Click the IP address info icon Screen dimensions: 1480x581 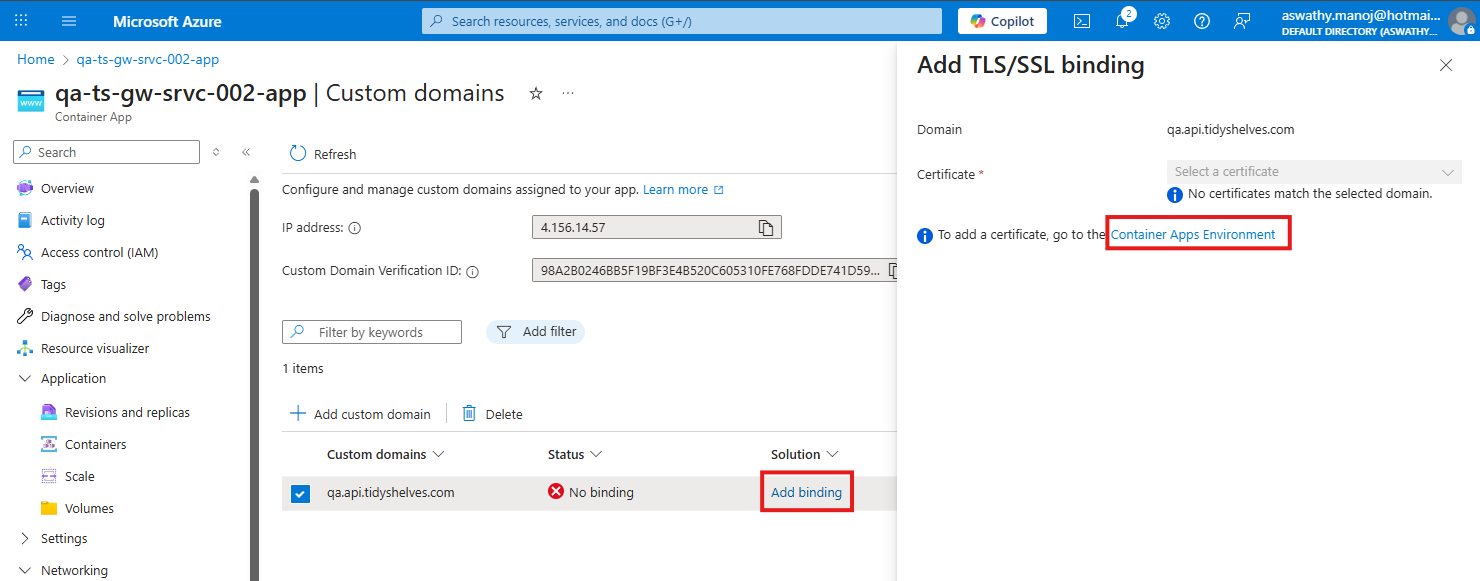(x=354, y=228)
